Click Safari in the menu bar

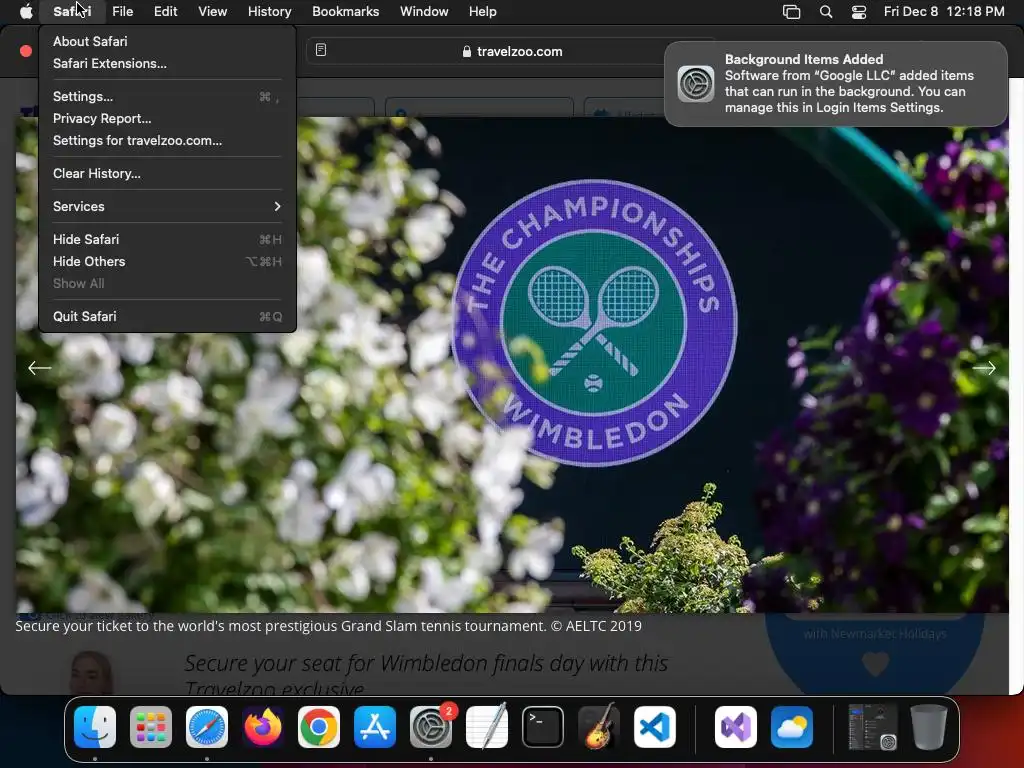click(72, 11)
